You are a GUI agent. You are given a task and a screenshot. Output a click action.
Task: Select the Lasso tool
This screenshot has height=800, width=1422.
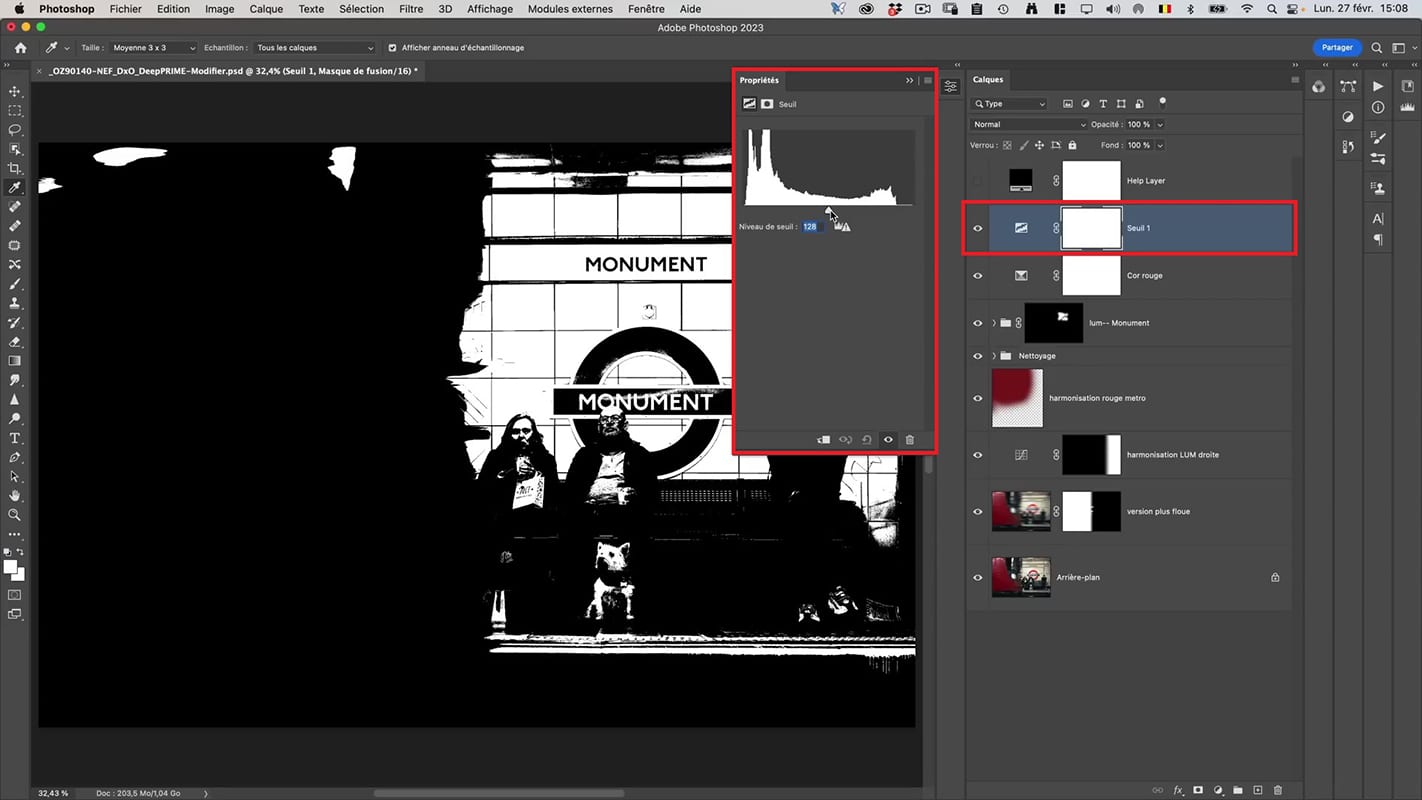click(x=15, y=130)
